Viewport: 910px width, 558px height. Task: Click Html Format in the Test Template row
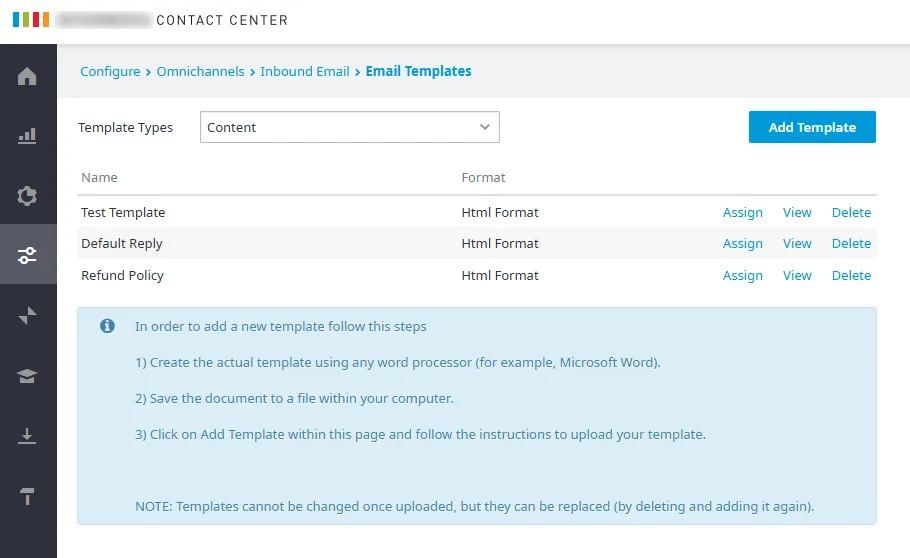coord(500,213)
